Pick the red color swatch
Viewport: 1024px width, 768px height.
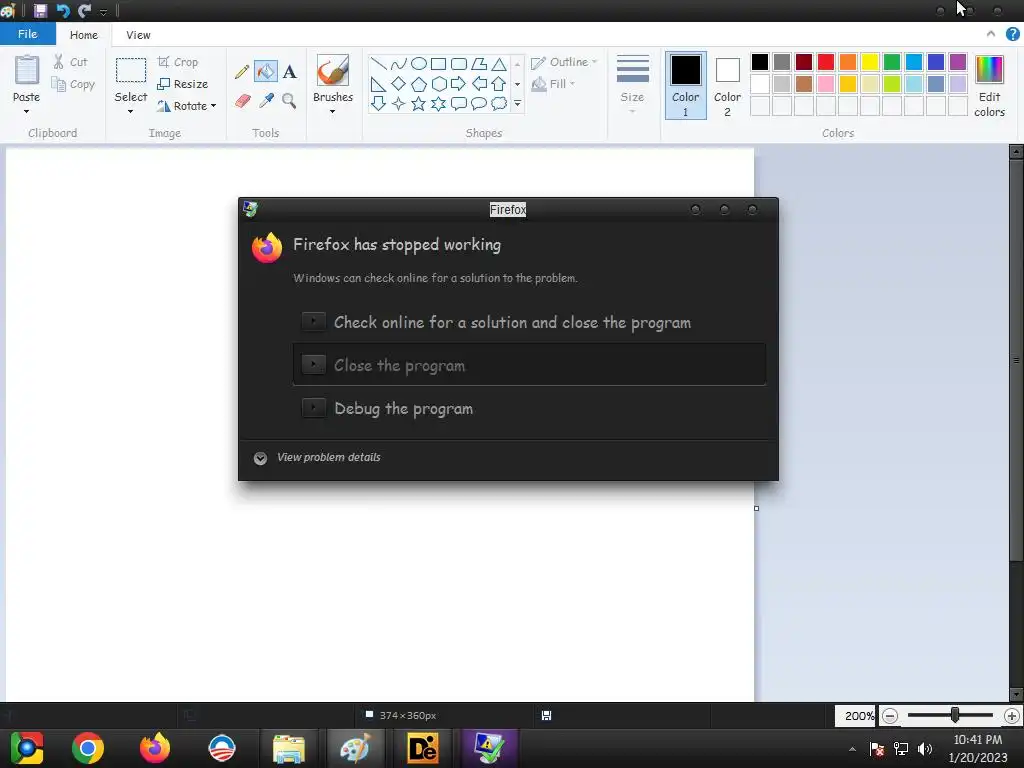coord(826,62)
